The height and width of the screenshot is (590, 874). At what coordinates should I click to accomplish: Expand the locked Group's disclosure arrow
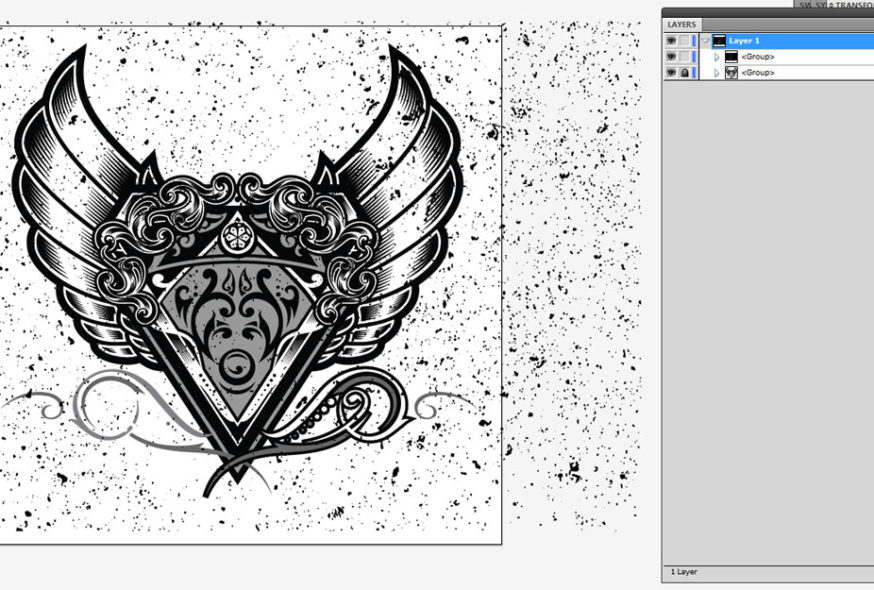pyautogui.click(x=715, y=71)
